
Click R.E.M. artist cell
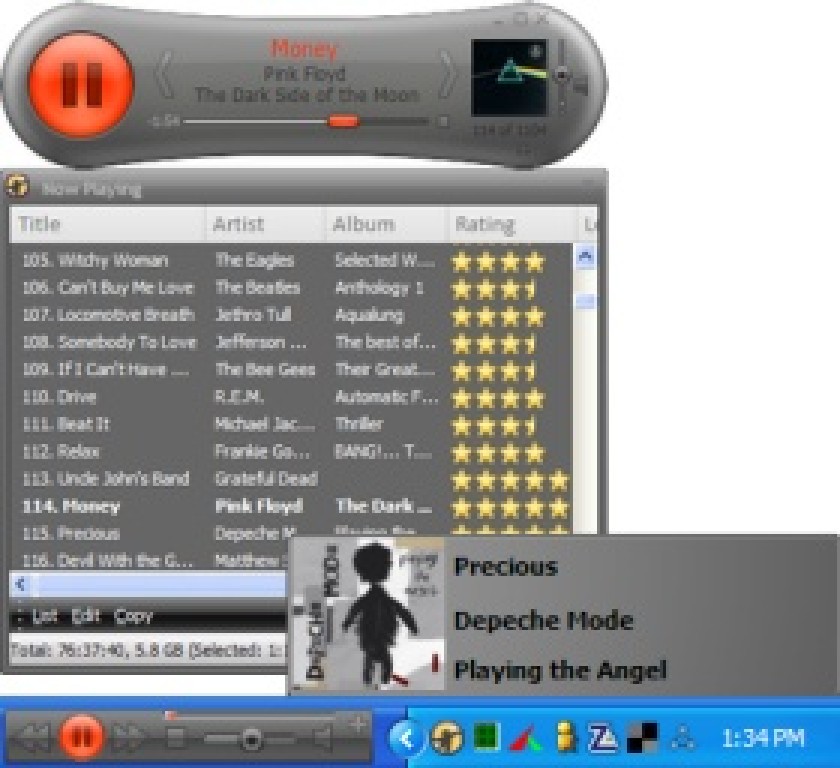click(x=239, y=397)
